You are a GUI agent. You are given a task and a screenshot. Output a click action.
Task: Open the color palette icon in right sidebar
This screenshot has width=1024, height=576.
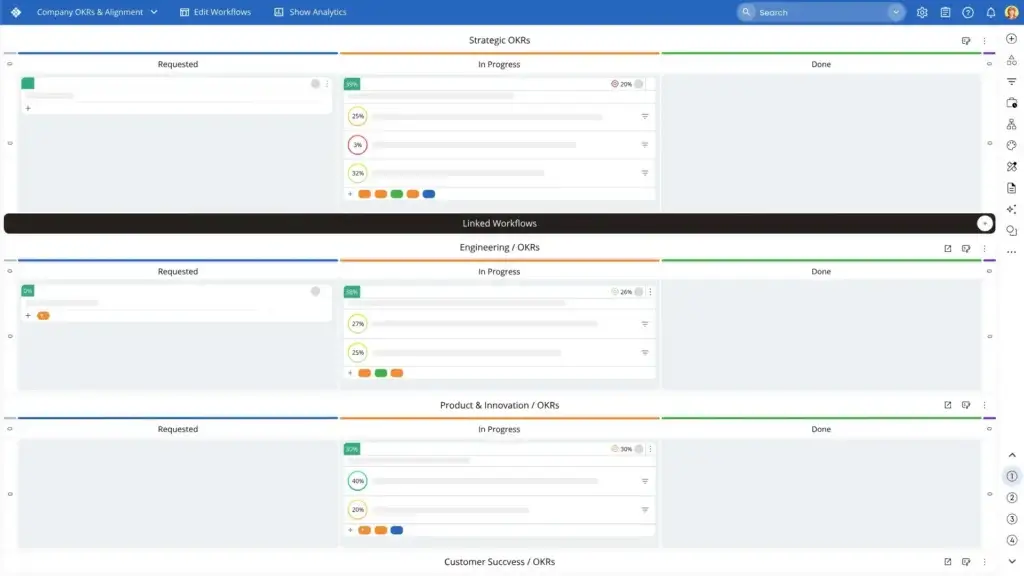(1011, 143)
